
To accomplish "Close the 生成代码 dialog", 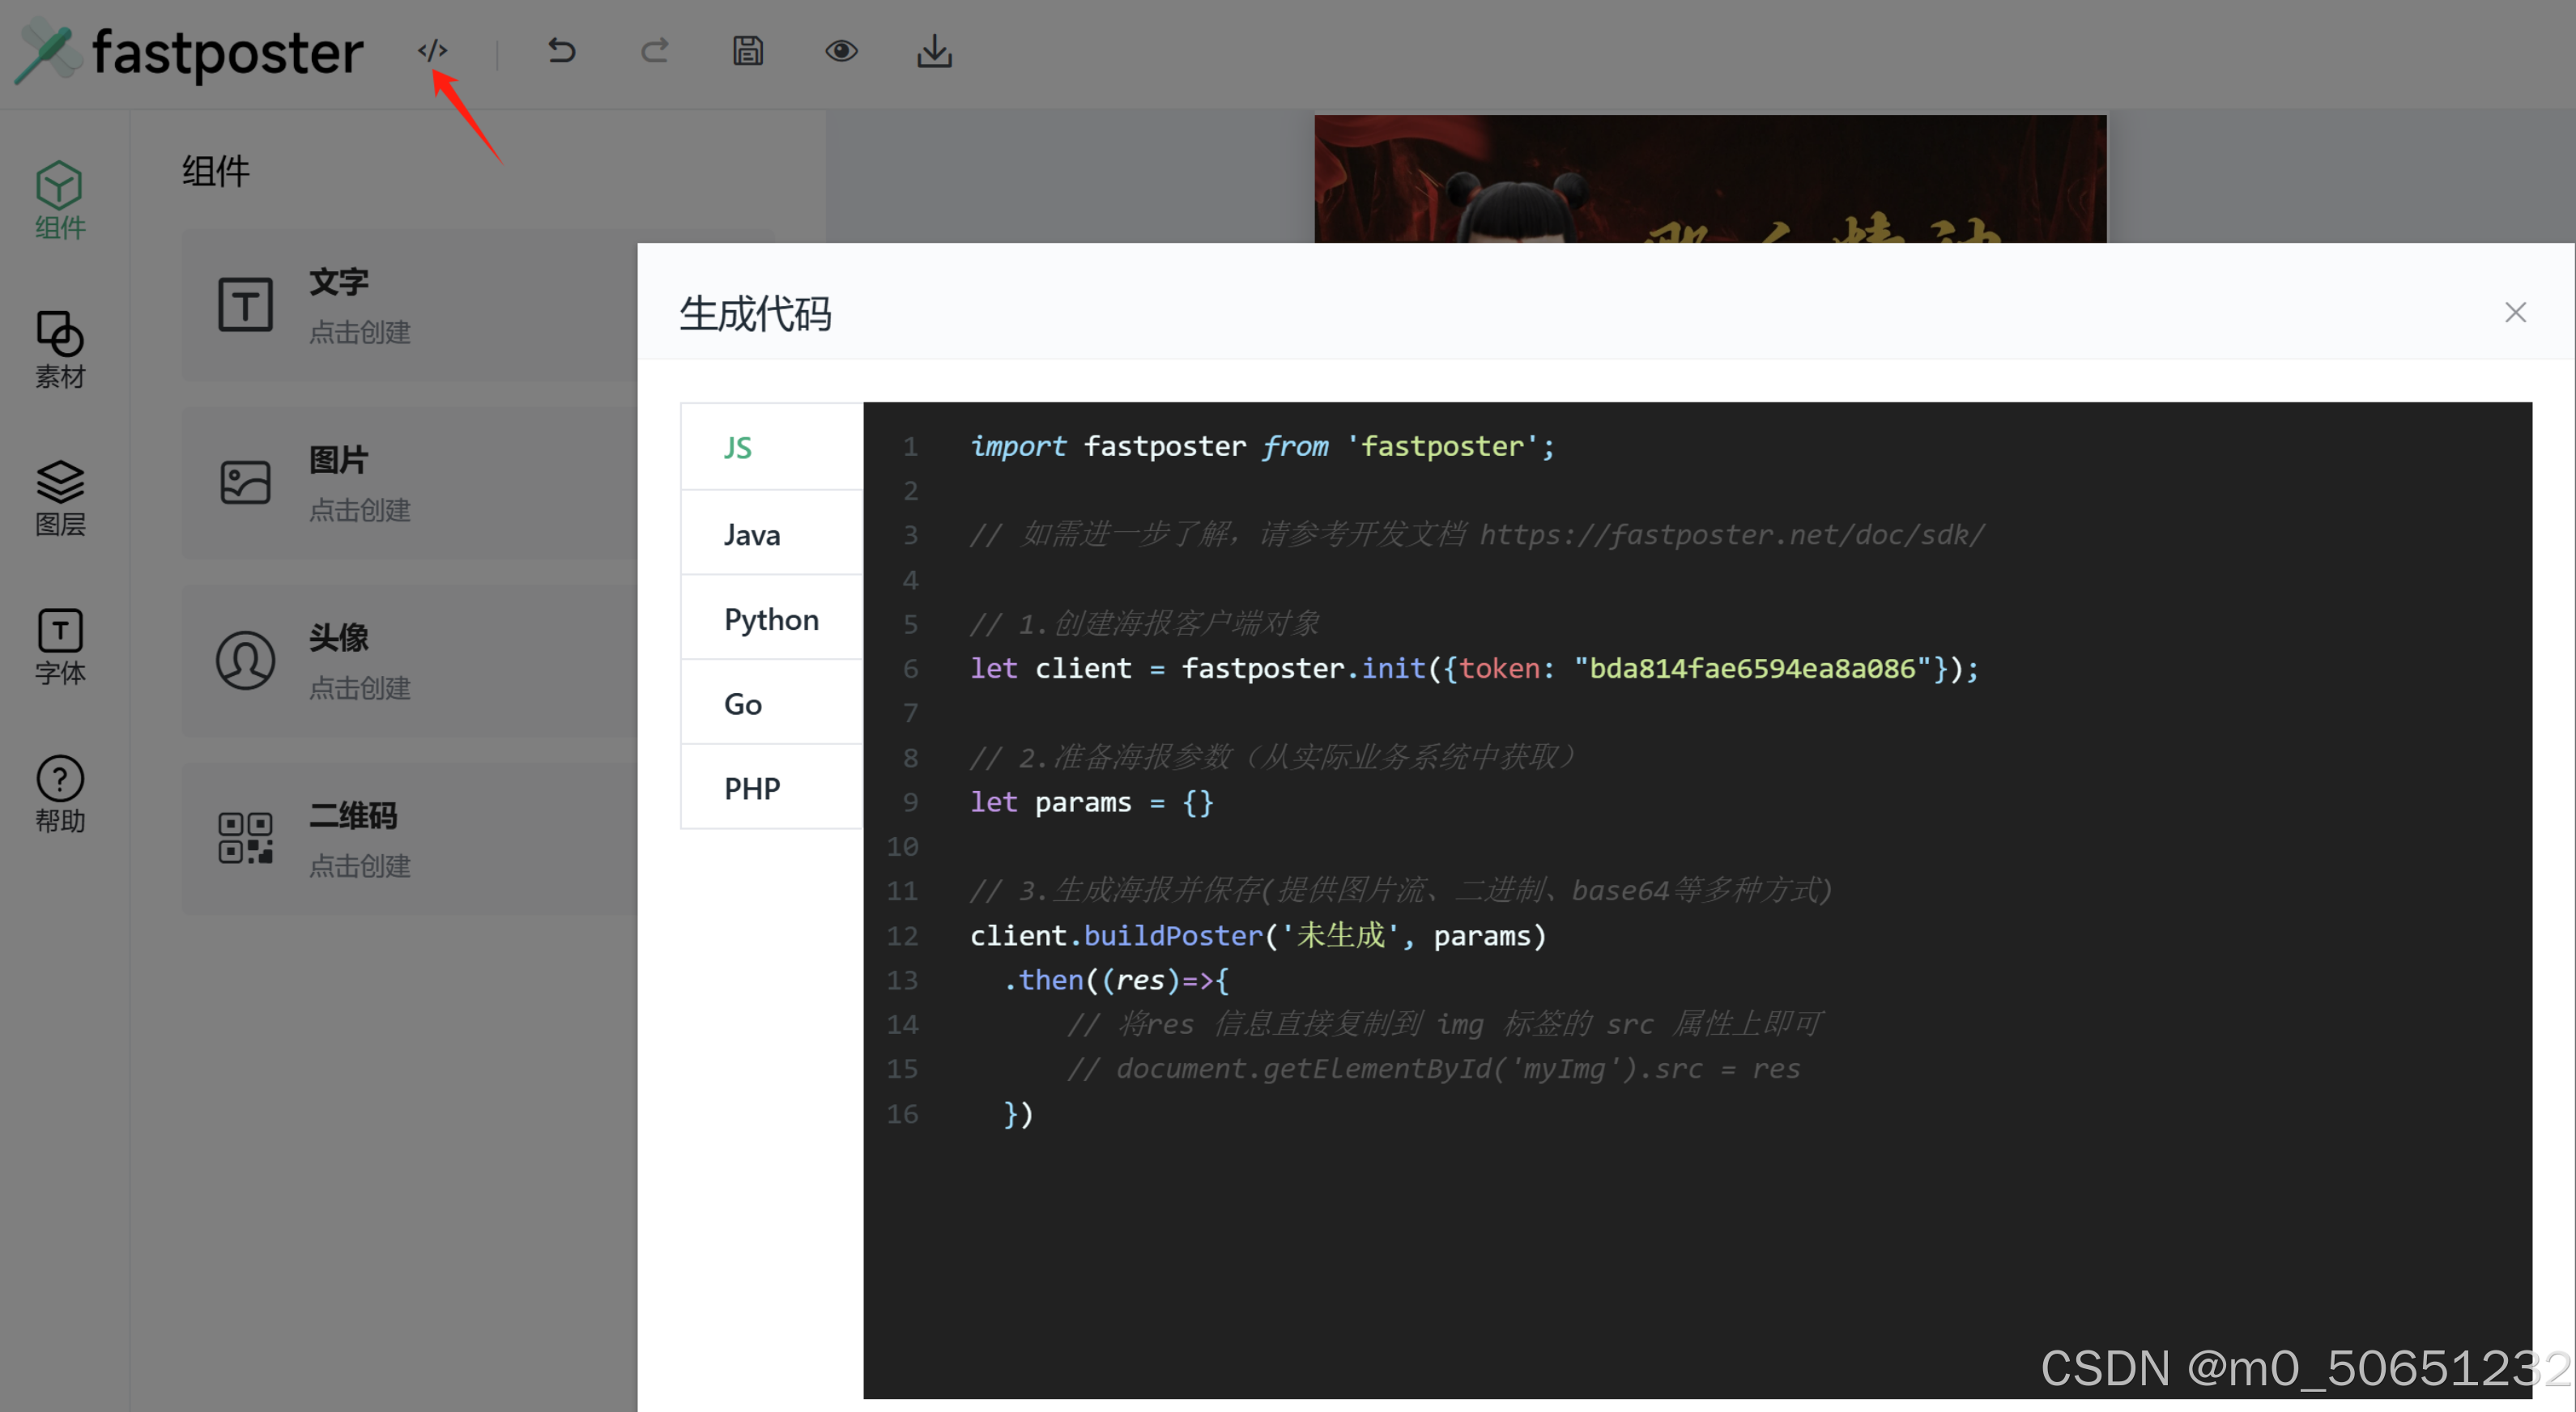I will (x=2516, y=312).
